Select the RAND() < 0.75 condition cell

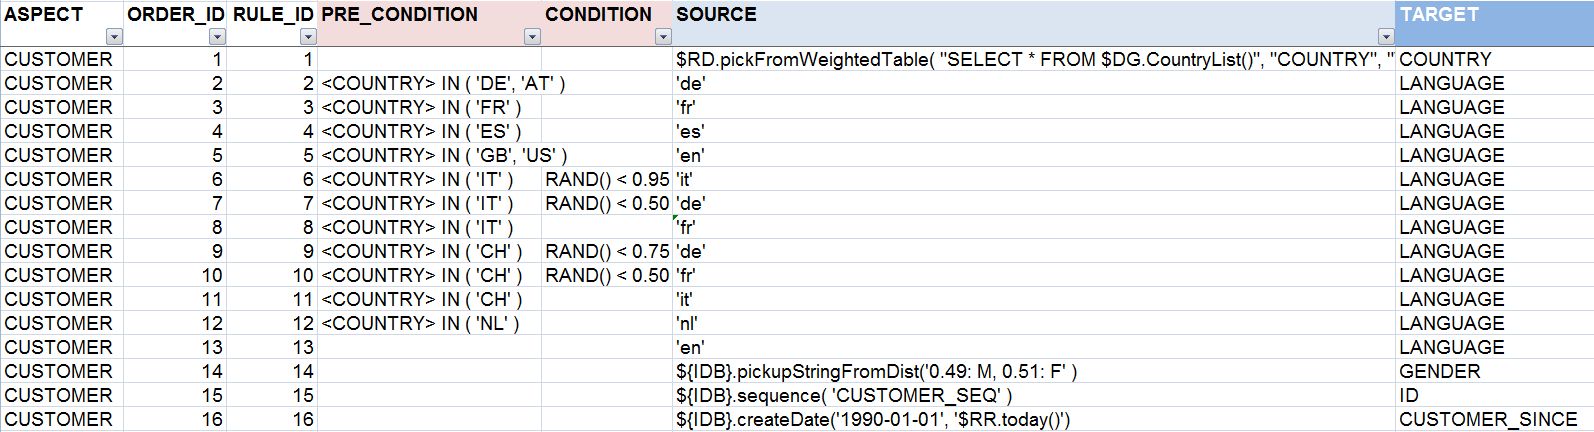(607, 251)
